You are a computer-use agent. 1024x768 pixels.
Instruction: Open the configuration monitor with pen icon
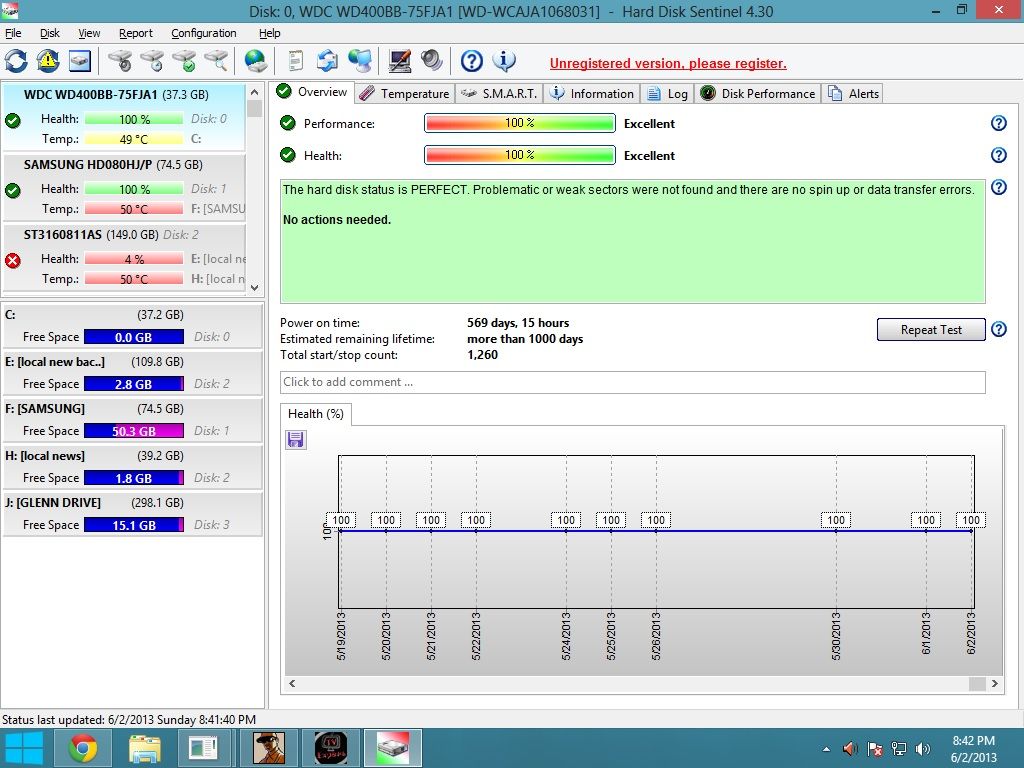pyautogui.click(x=399, y=61)
